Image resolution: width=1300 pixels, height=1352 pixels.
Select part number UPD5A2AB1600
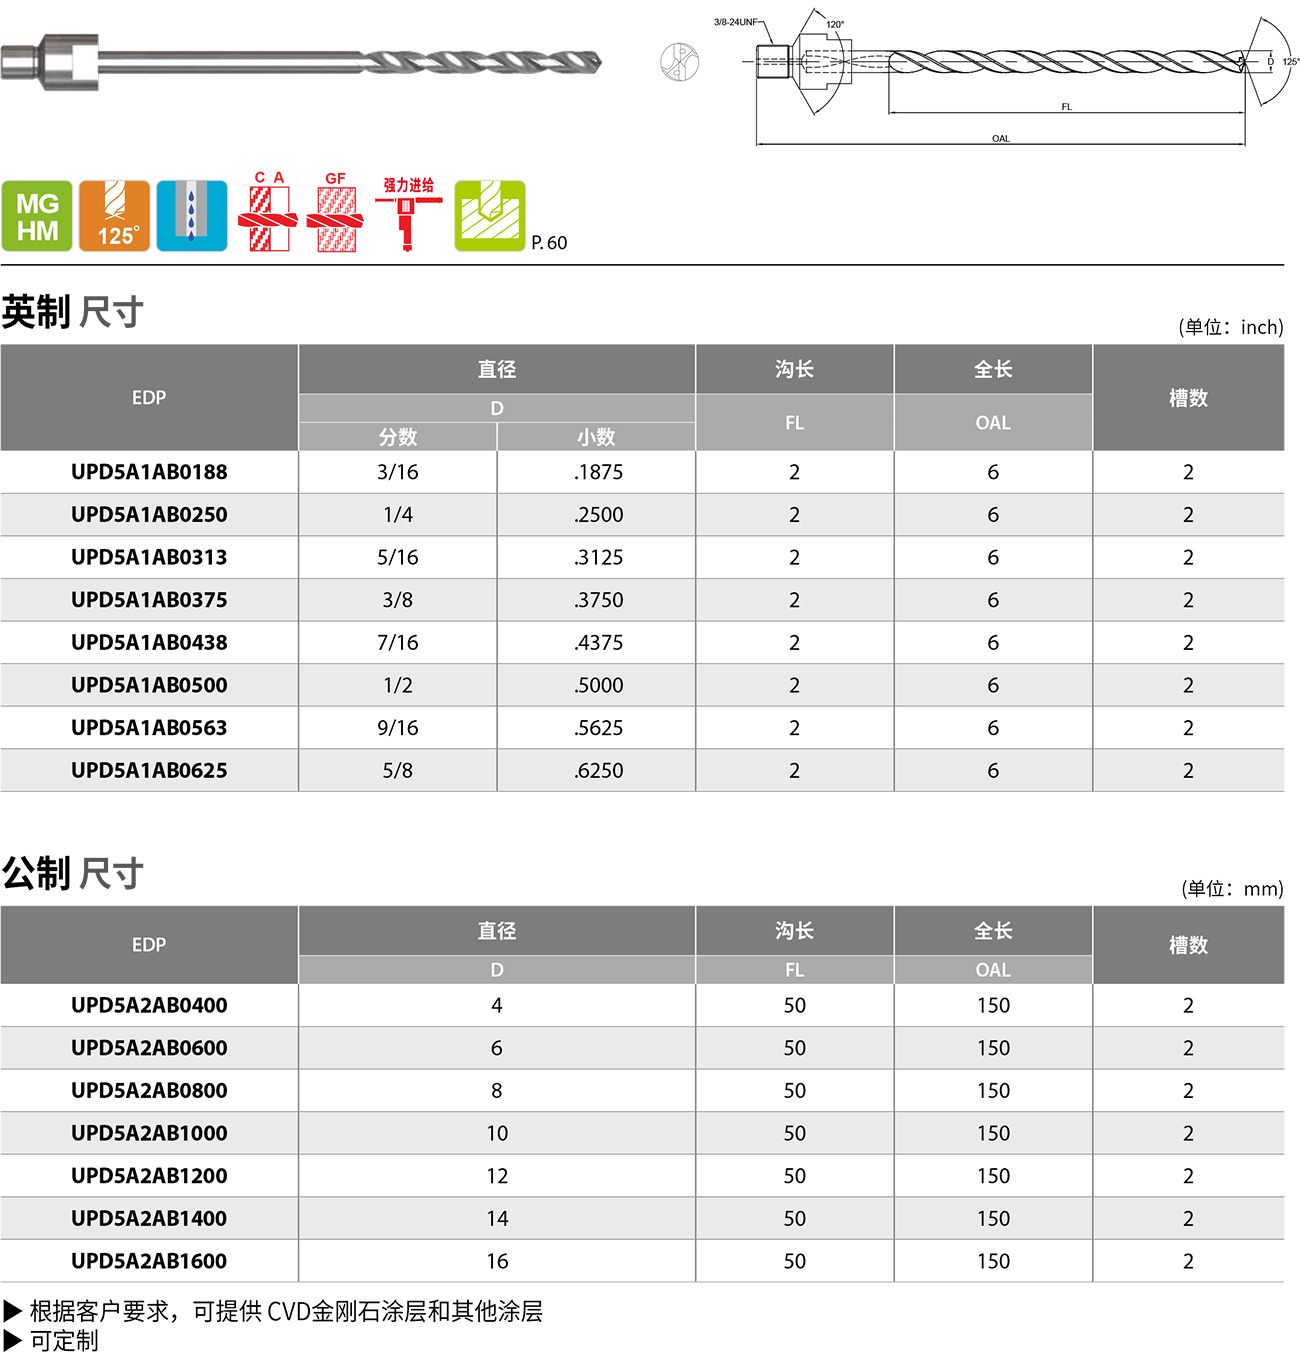coord(149,1262)
